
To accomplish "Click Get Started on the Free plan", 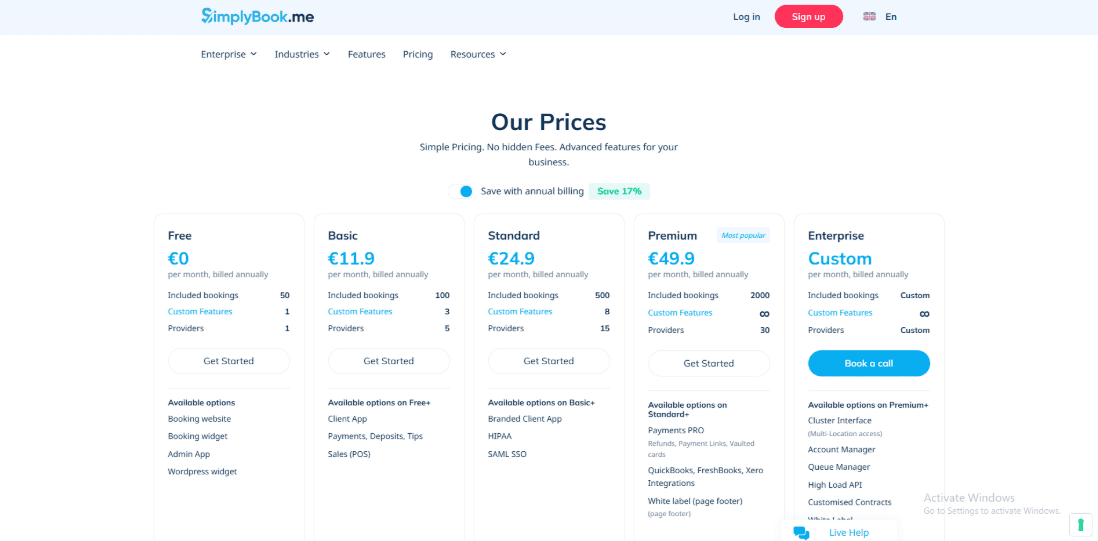I will pos(229,361).
